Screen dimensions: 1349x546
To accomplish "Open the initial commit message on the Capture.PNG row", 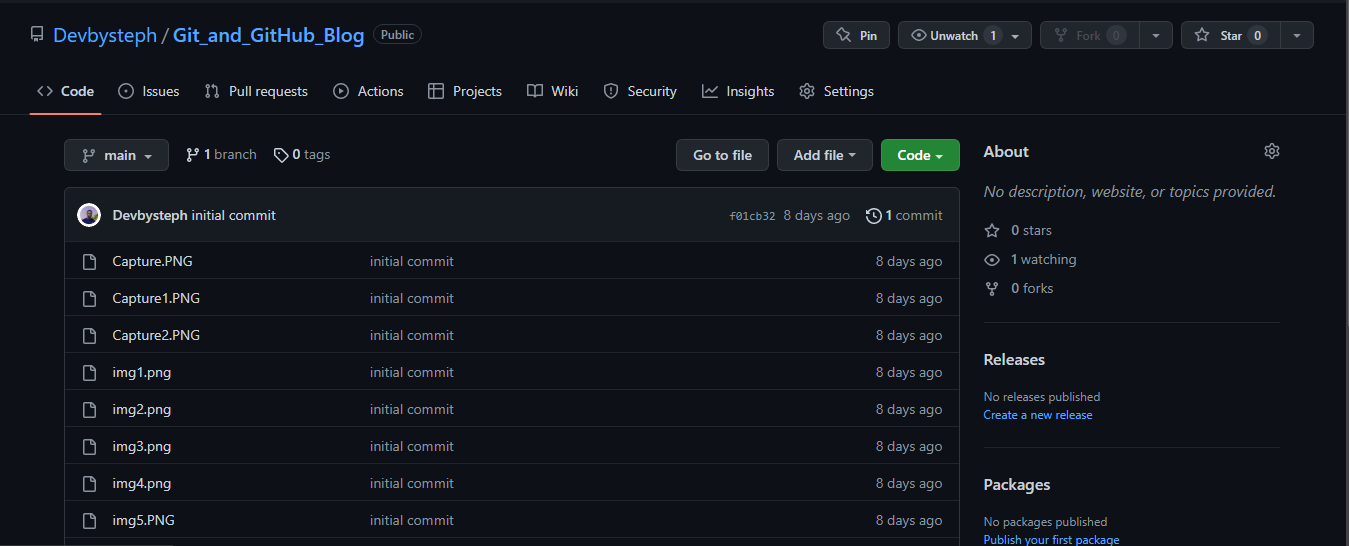I will (411, 261).
